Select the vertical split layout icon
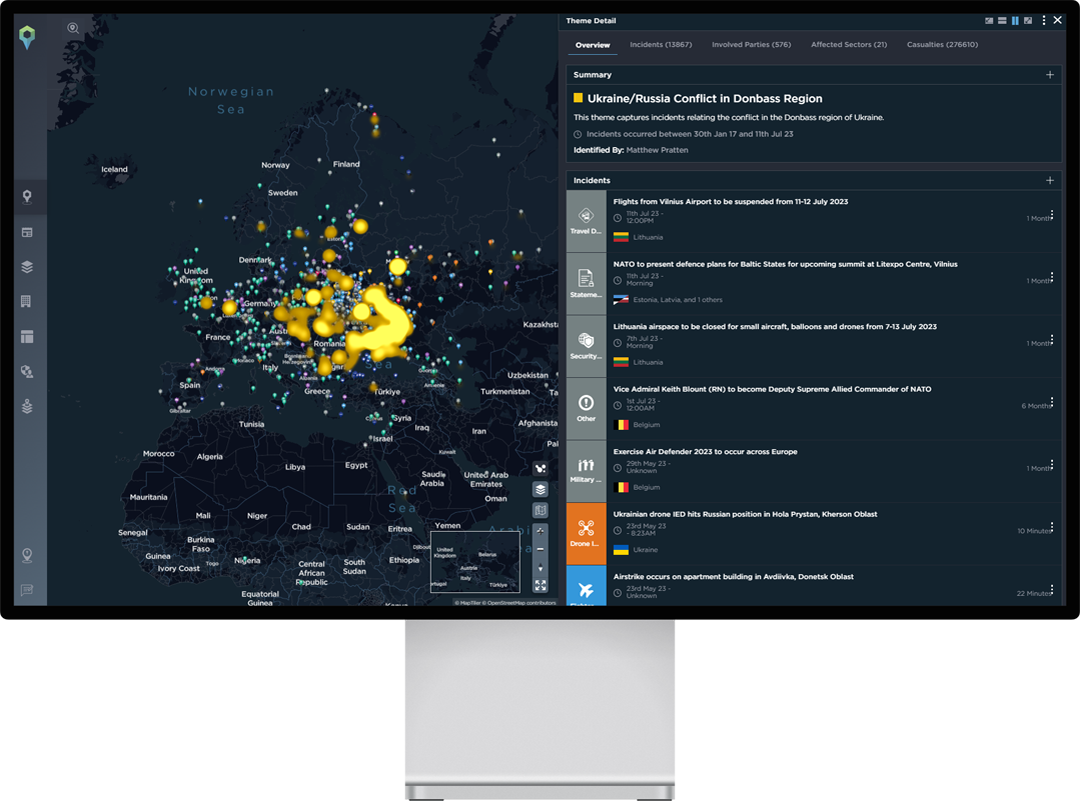The height and width of the screenshot is (801, 1080). (x=1015, y=21)
